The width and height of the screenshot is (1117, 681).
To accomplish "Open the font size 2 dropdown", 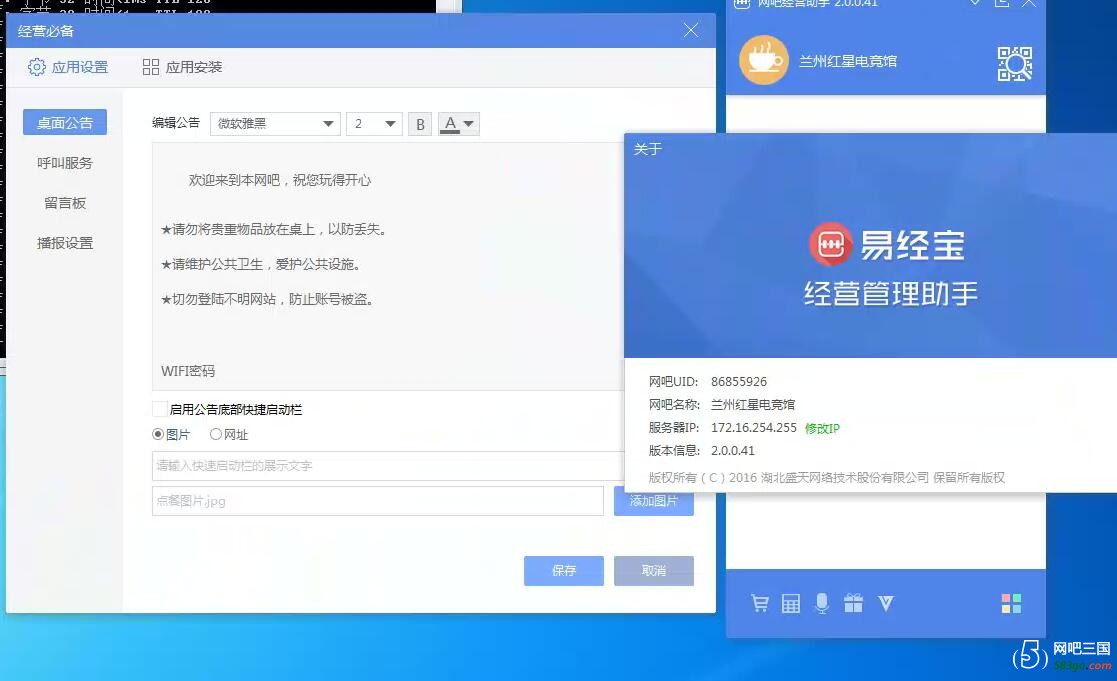I will [374, 124].
